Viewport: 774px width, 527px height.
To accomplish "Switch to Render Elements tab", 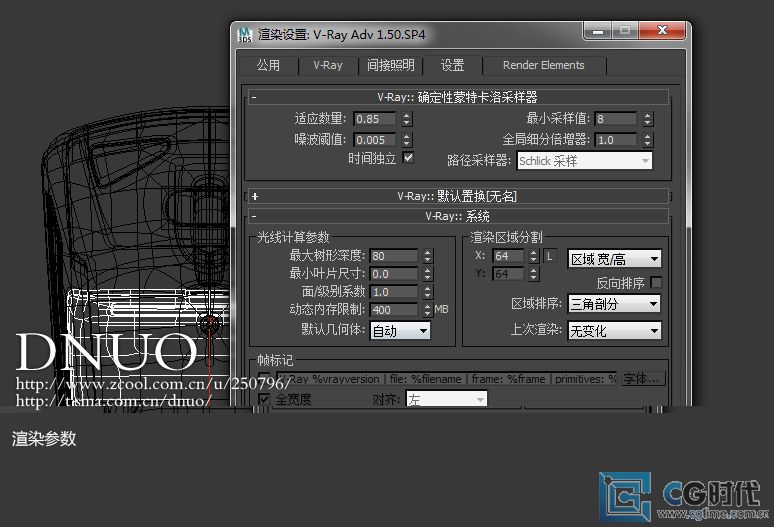I will click(543, 65).
